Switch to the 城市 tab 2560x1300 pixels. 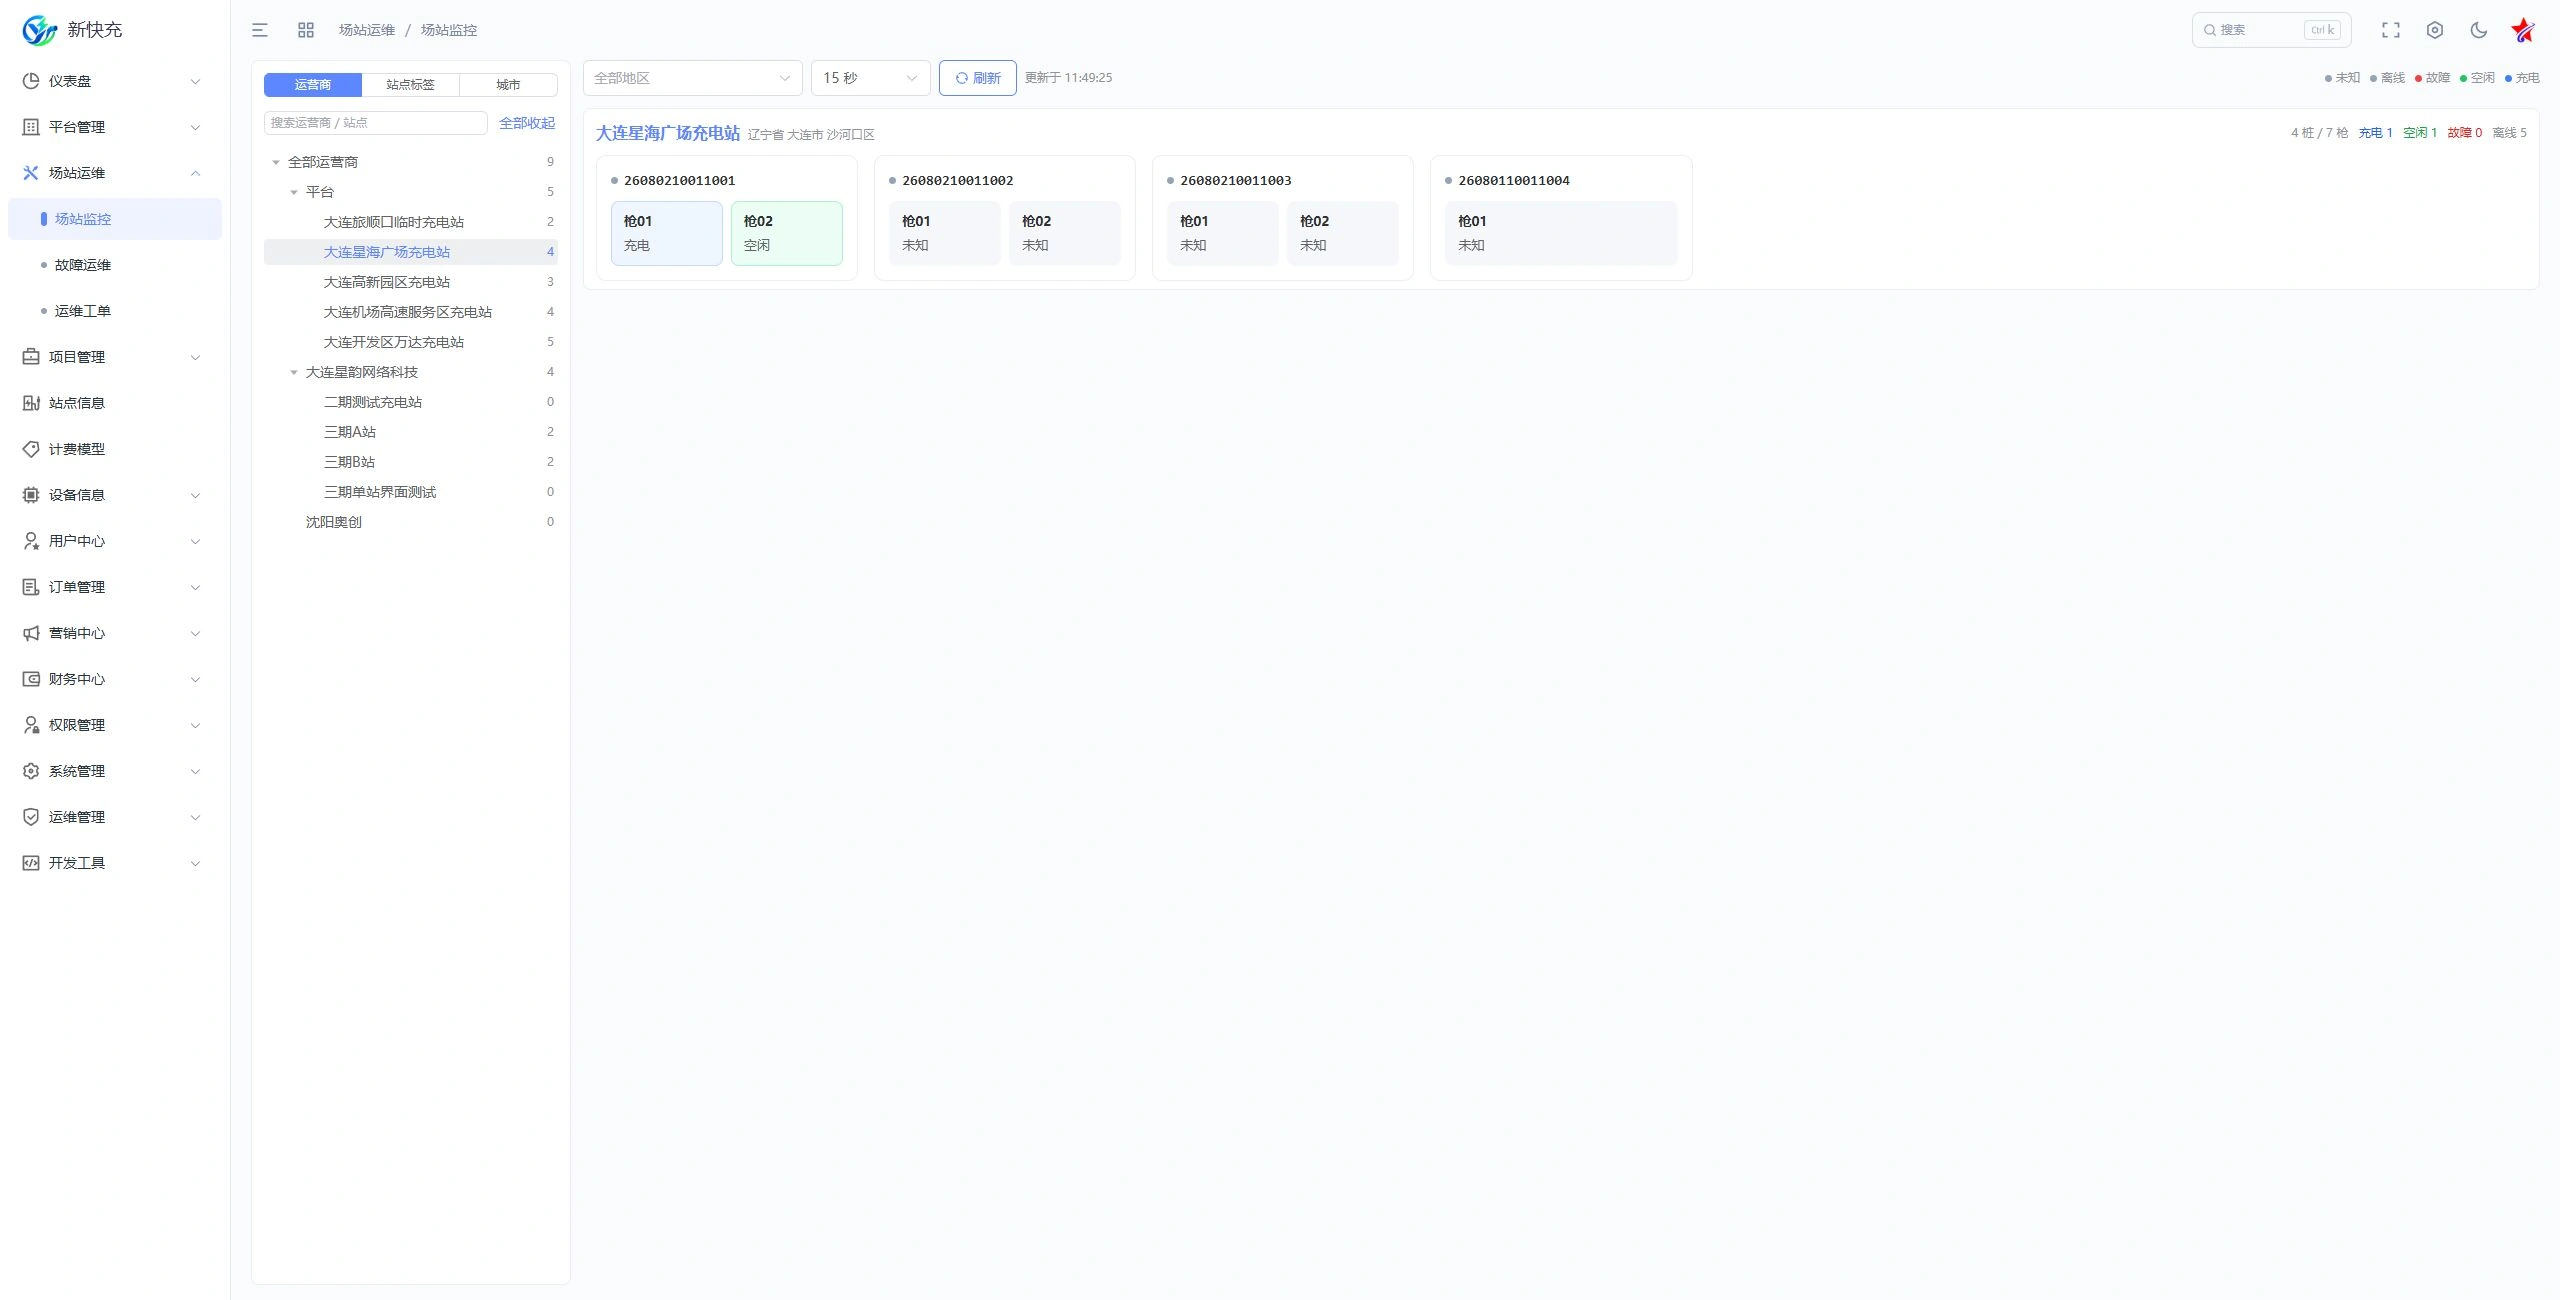tap(508, 85)
